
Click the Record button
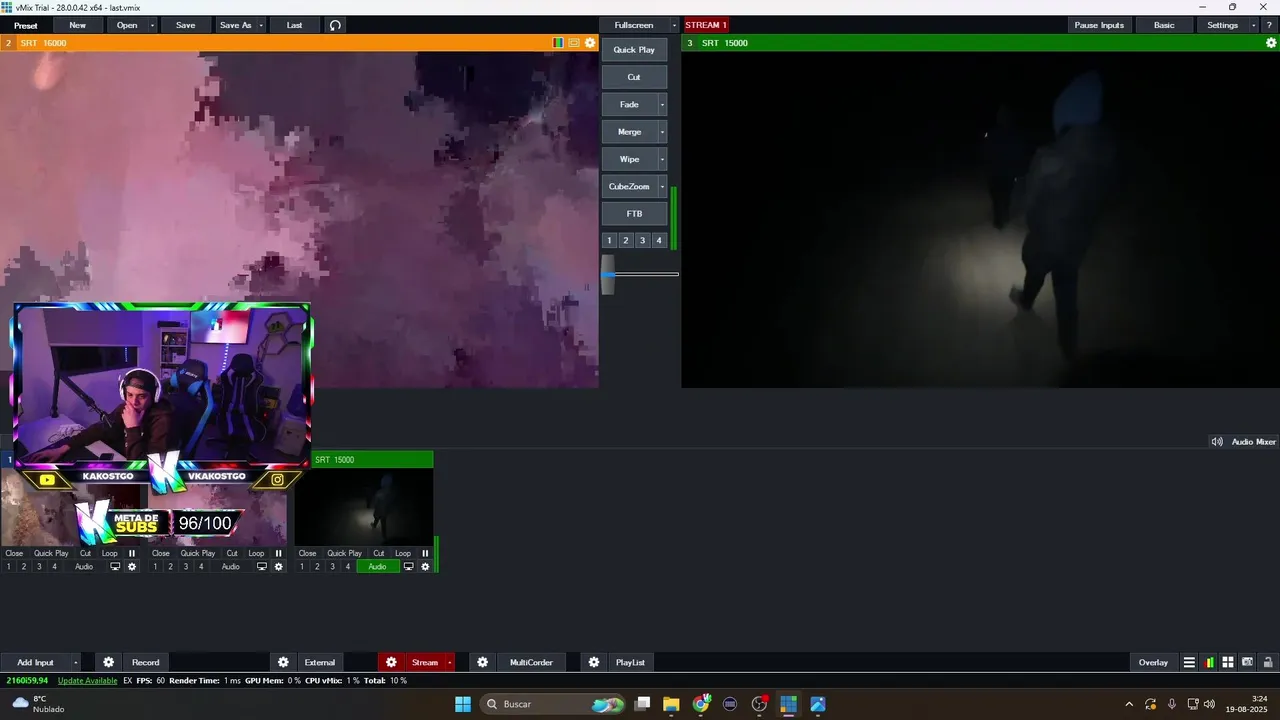point(146,662)
